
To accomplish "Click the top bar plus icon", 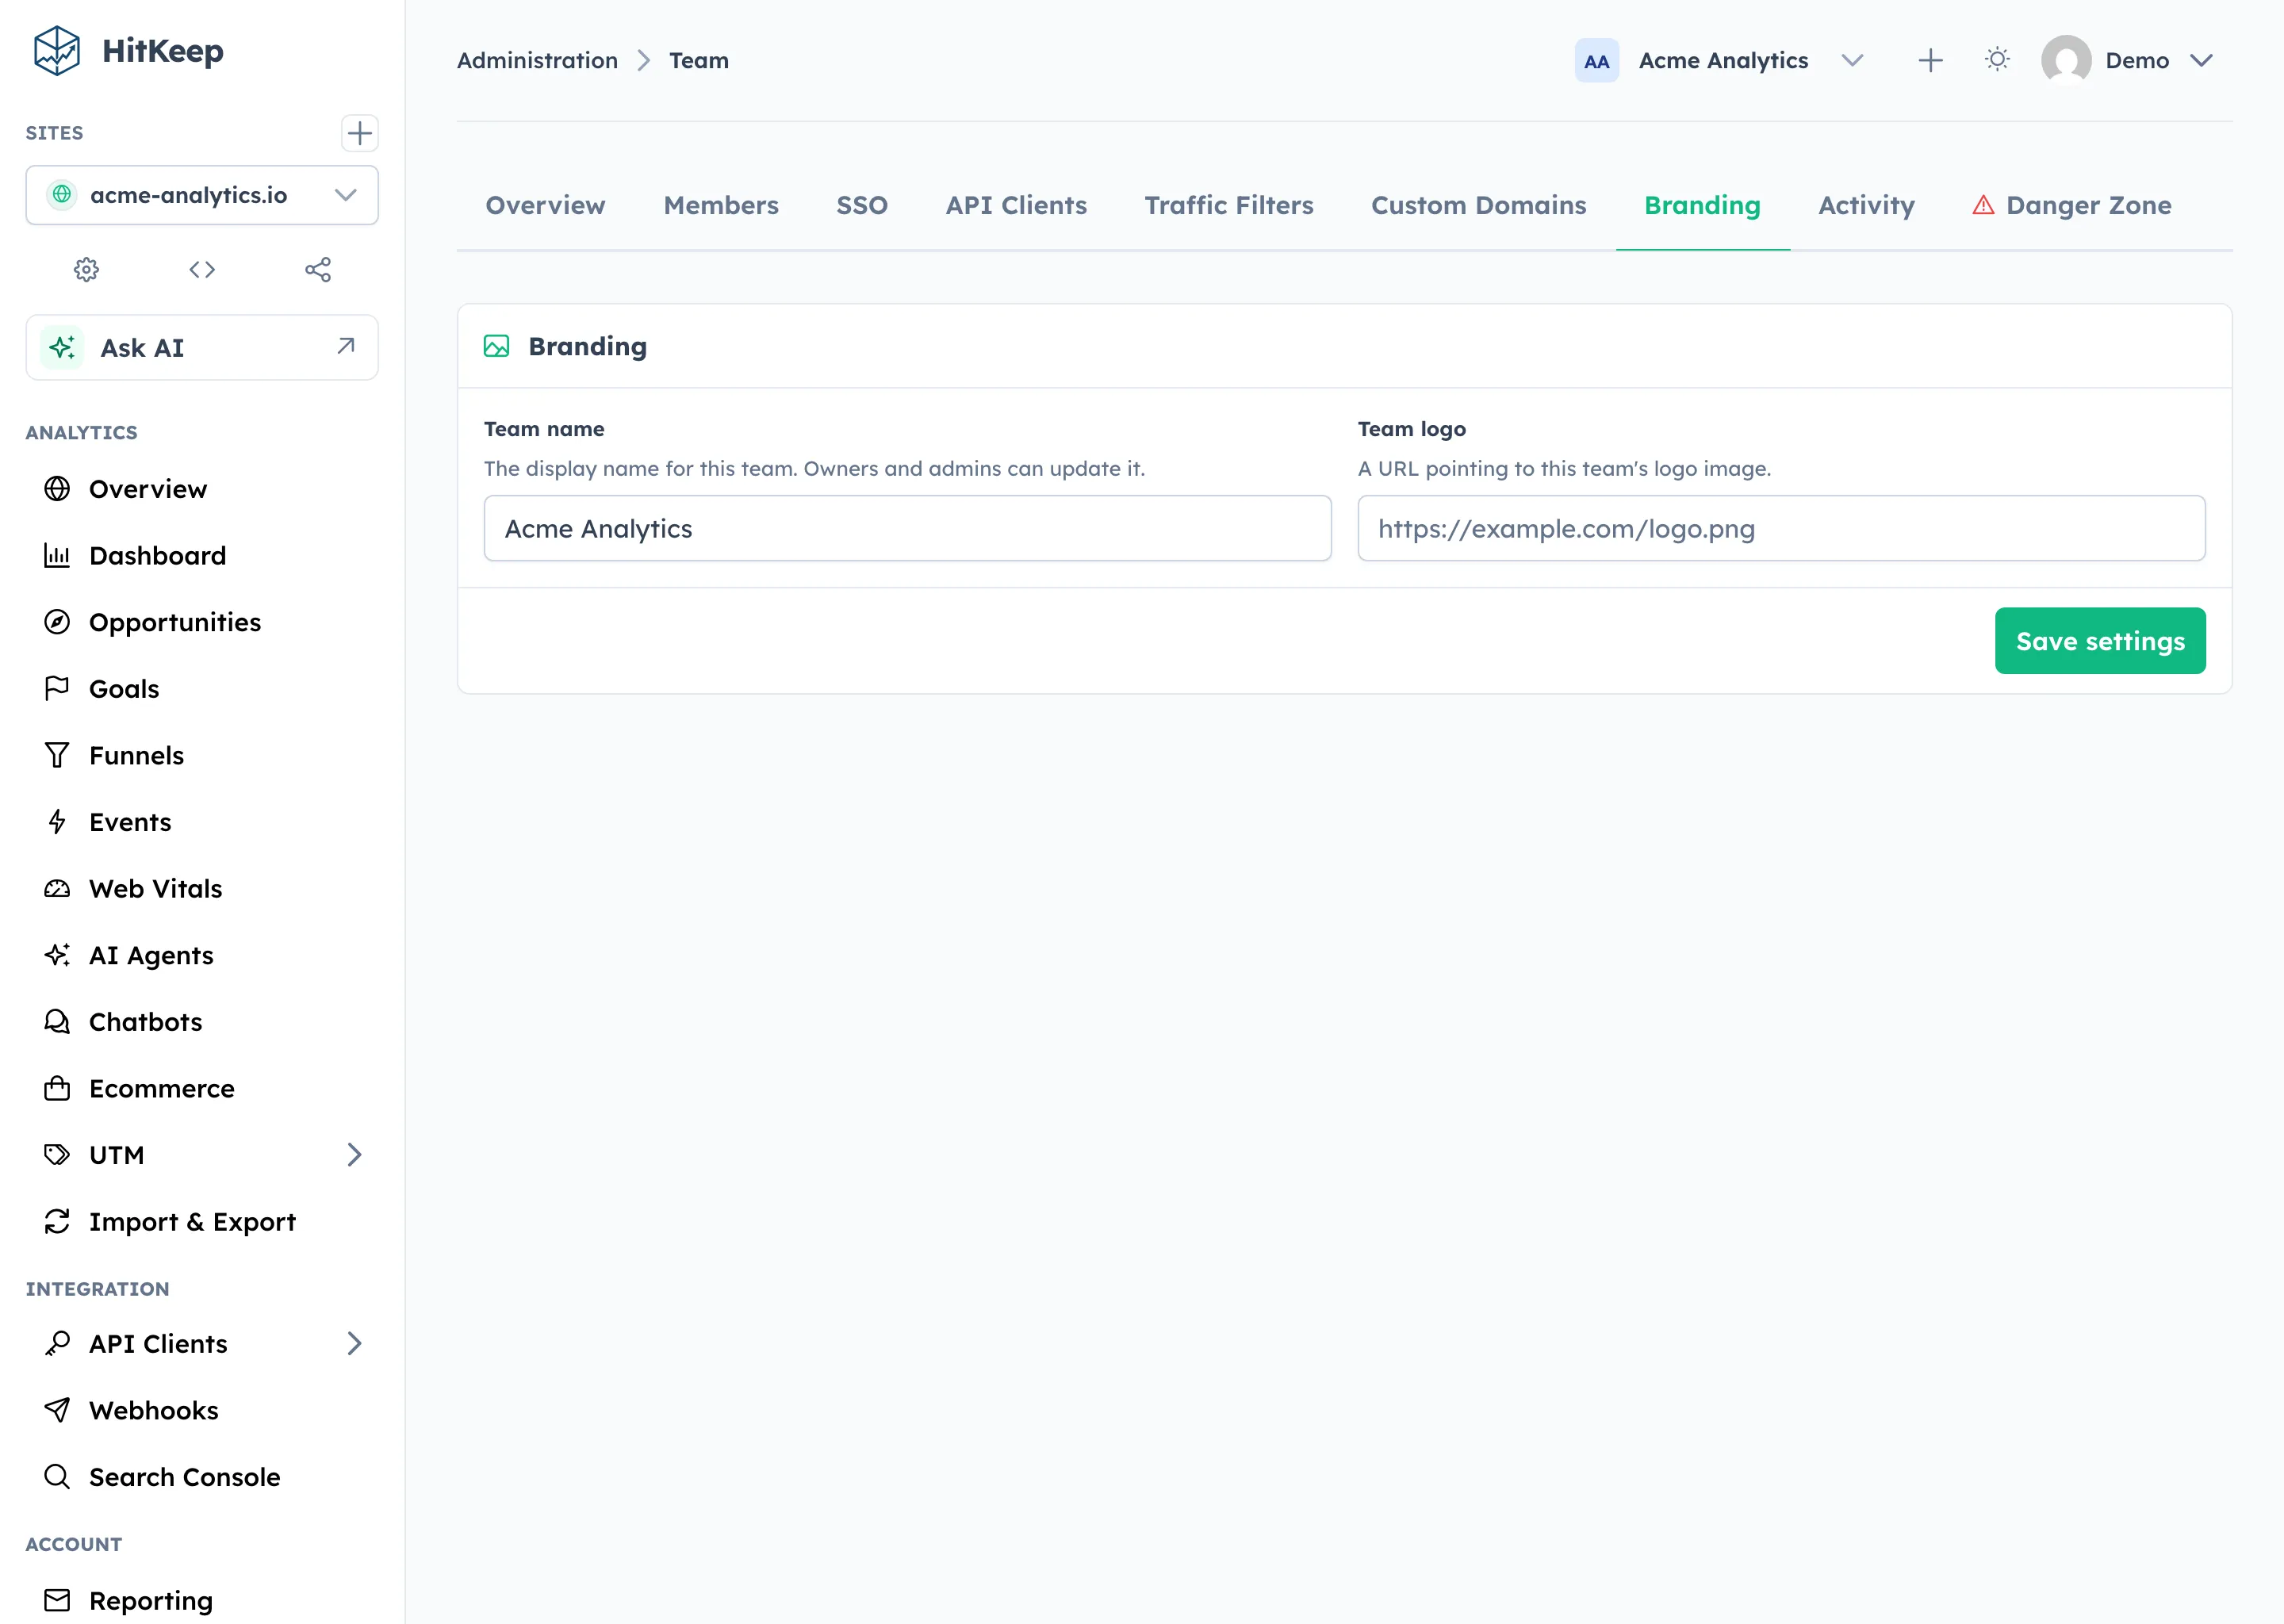I will pos(1931,60).
